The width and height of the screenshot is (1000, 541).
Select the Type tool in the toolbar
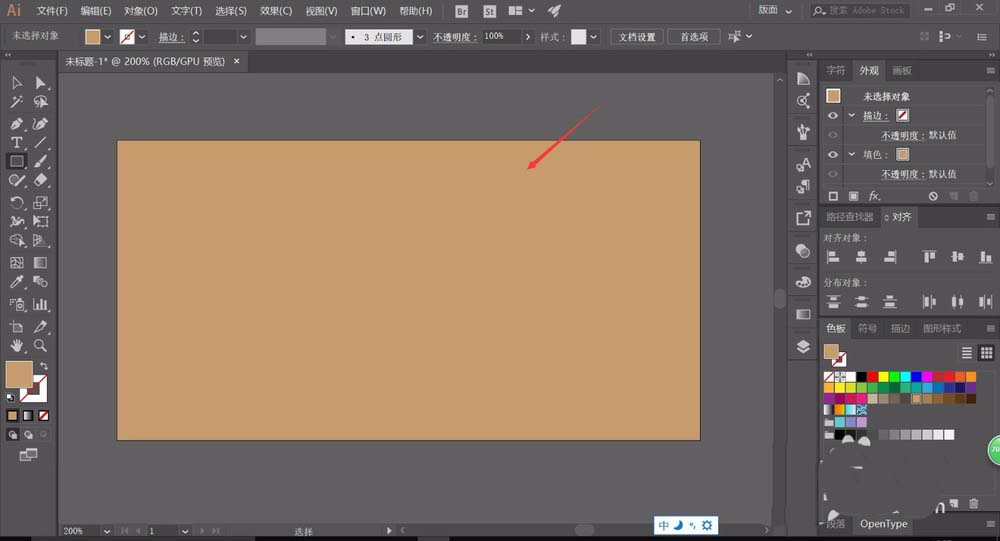point(17,143)
